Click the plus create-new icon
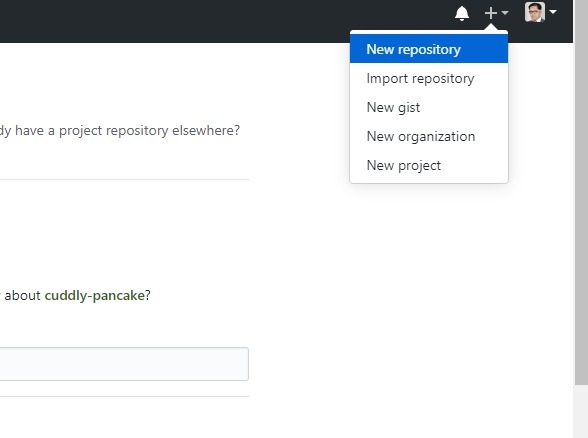This screenshot has height=438, width=588. [490, 13]
